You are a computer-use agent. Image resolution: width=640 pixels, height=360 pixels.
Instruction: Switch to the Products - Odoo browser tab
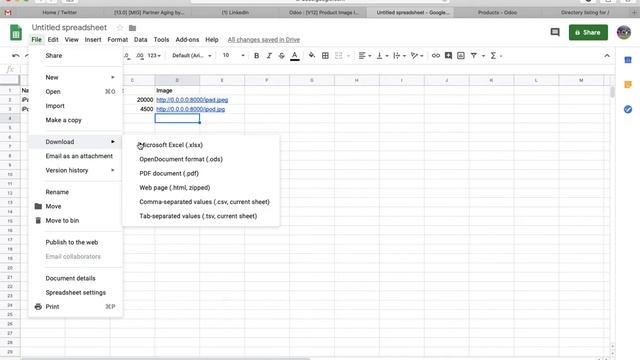coord(497,13)
